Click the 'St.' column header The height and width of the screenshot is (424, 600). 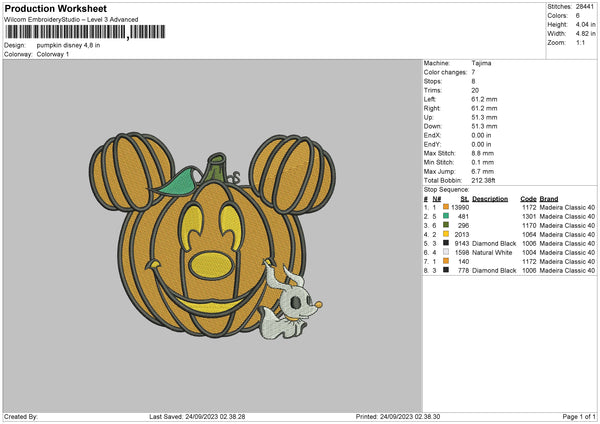point(465,199)
